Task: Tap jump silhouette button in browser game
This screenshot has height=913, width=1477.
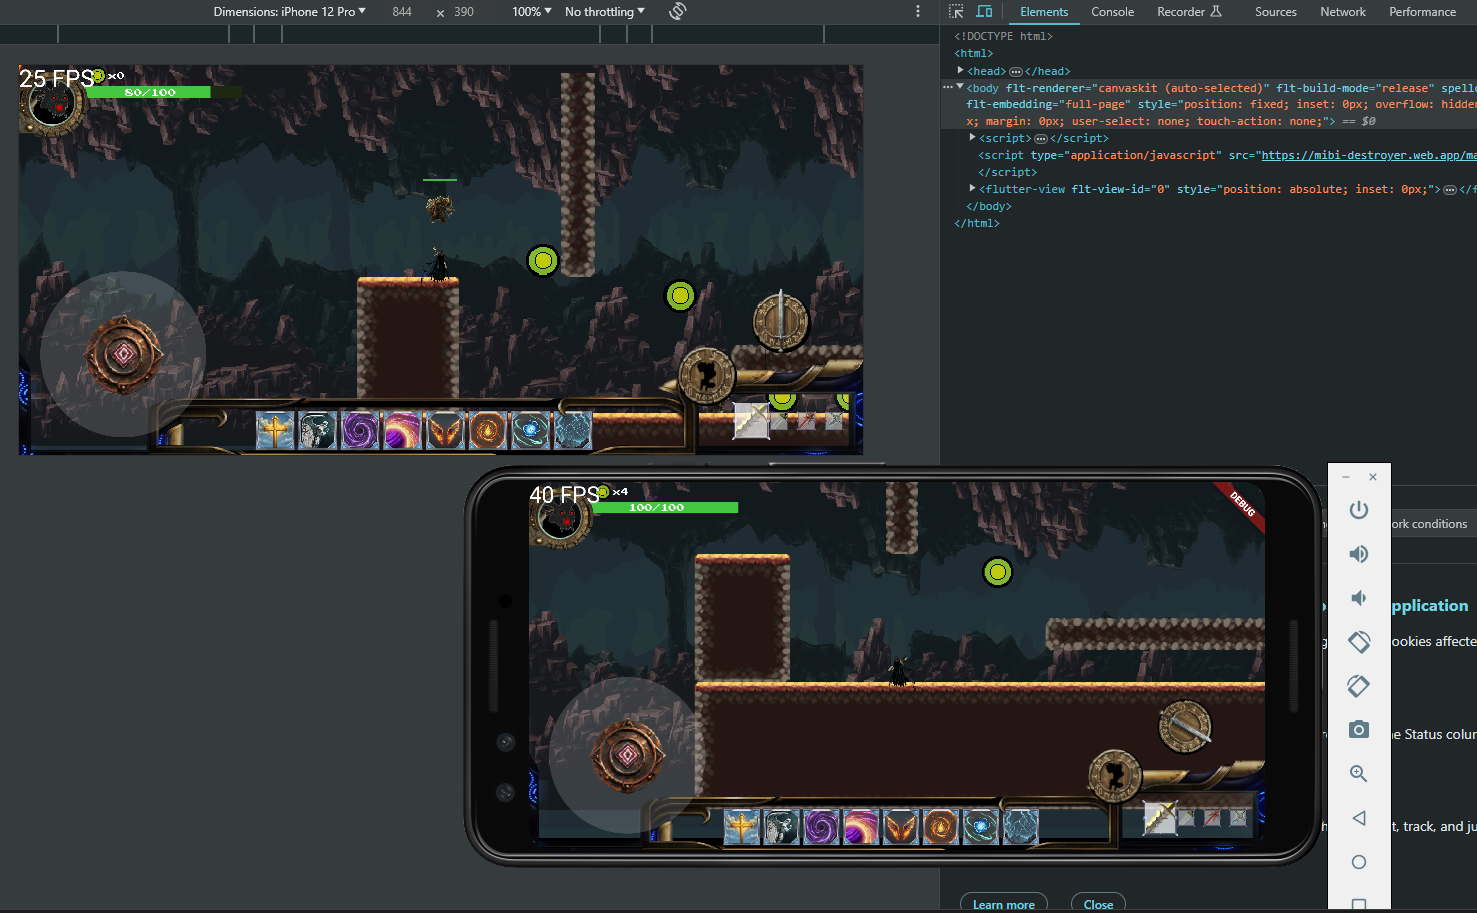Action: tap(707, 376)
